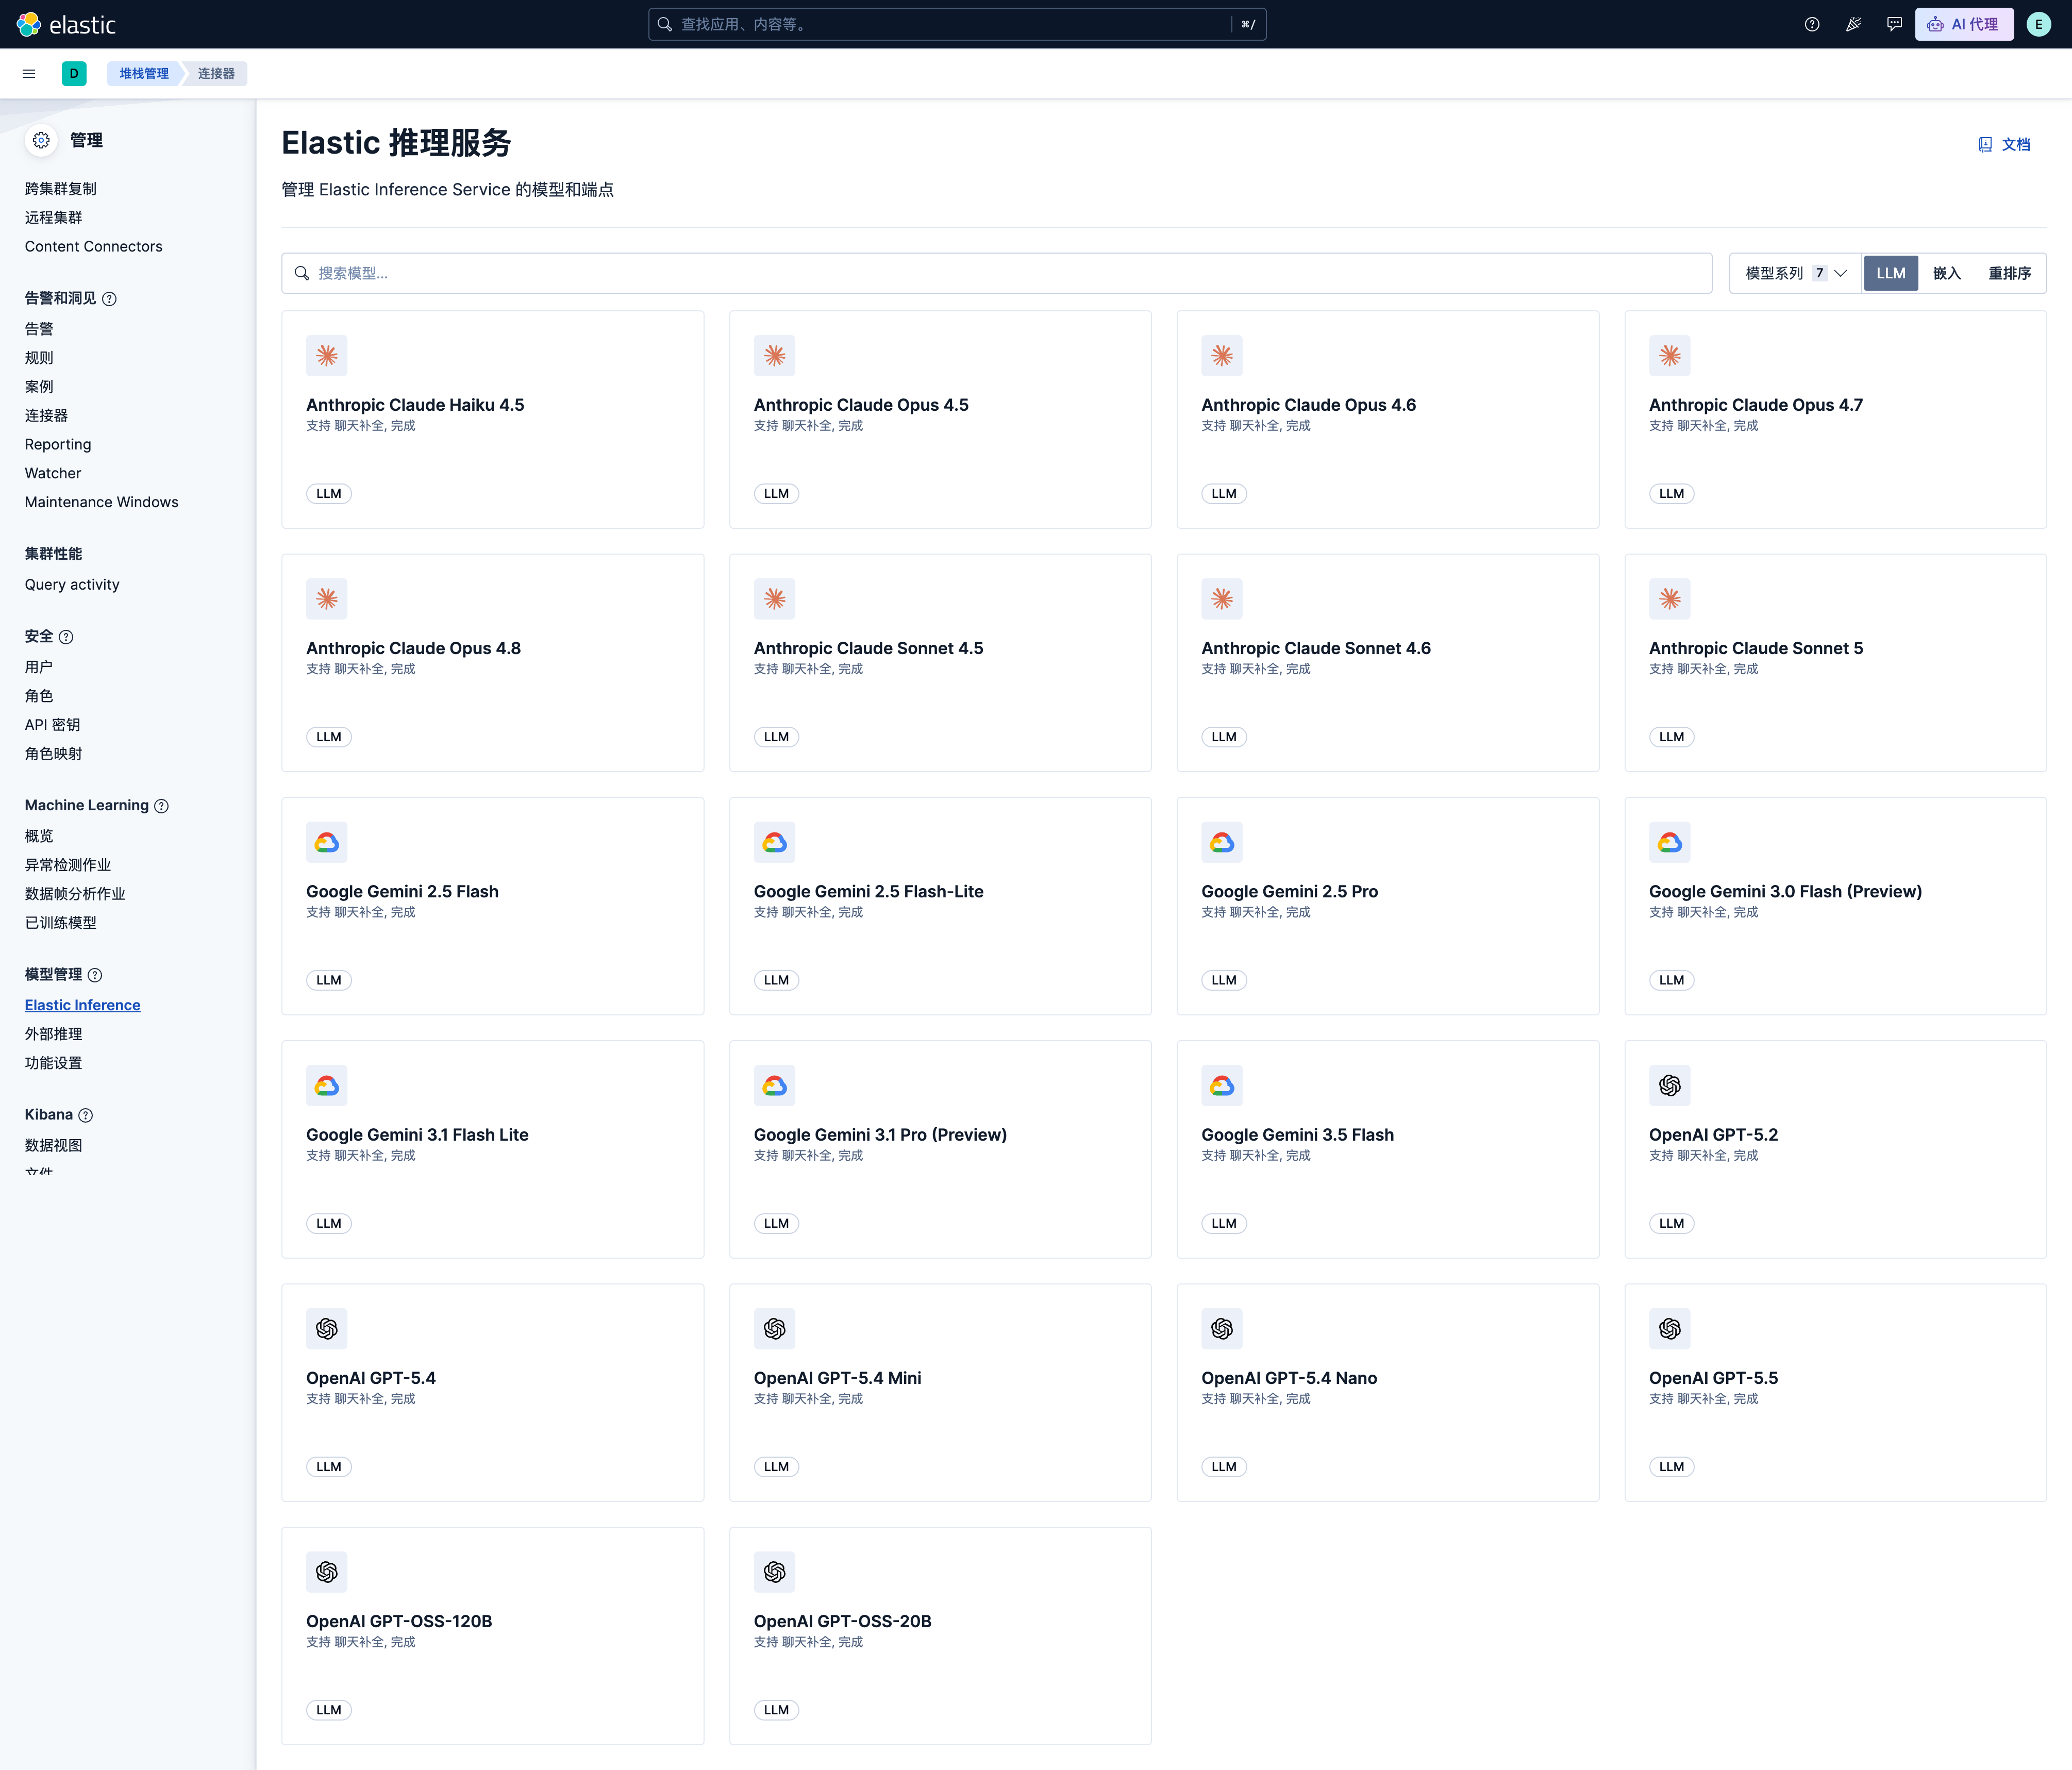This screenshot has height=1770, width=2072.
Task: Click the Google Gemini 3.1 Pro (Preview) title
Action: (880, 1135)
